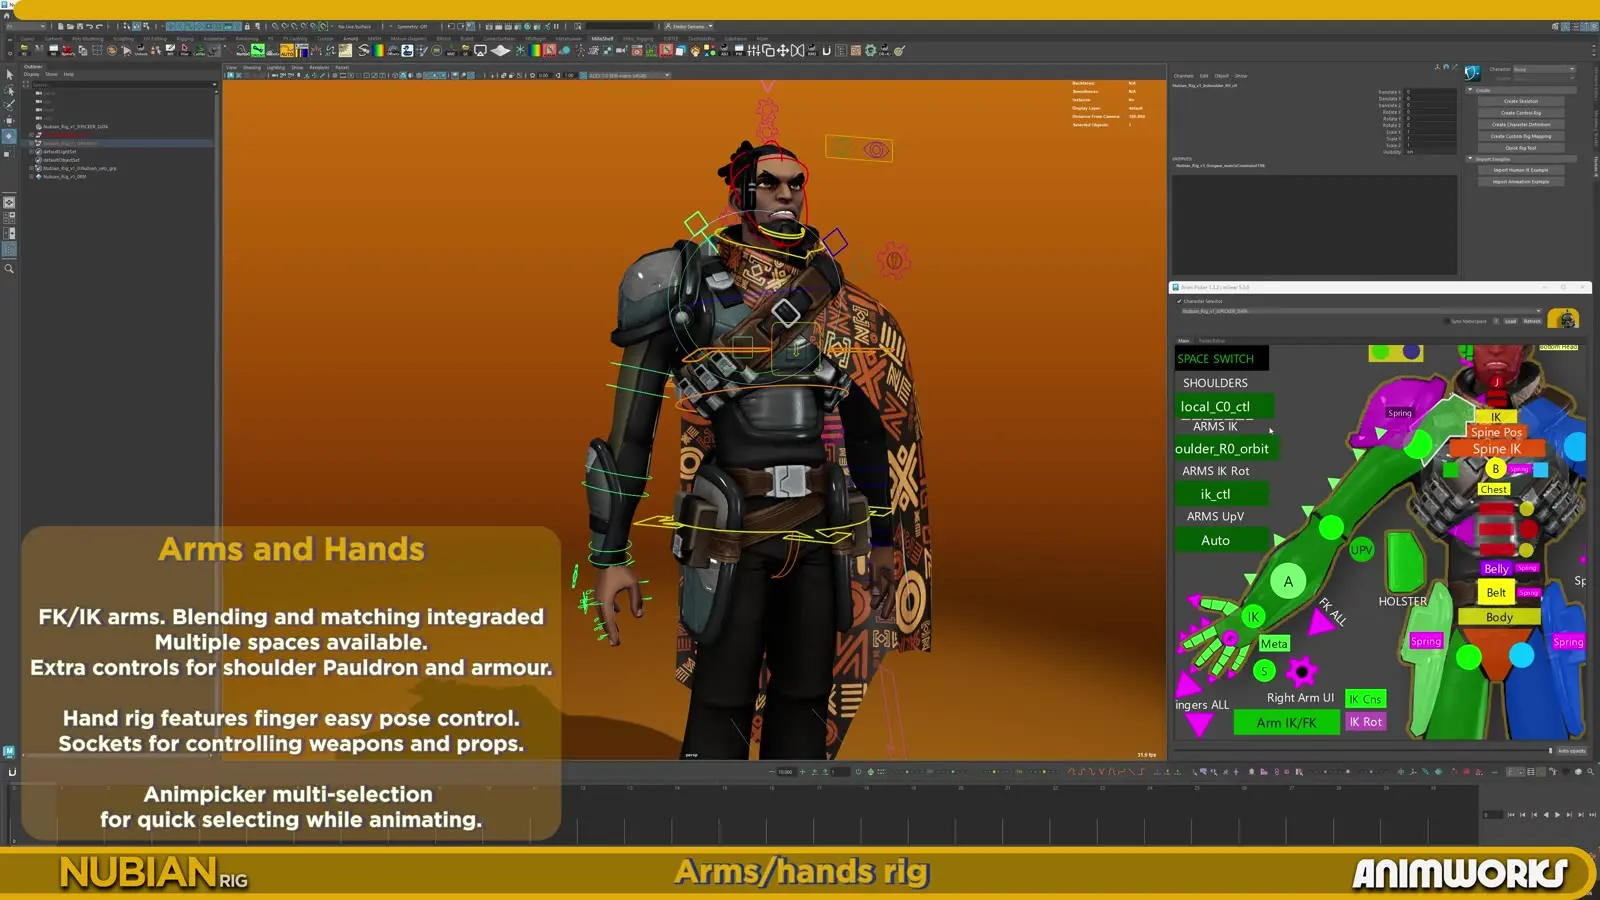Click the Translate X value field
Viewport: 1600px width, 900px height.
(1431, 92)
